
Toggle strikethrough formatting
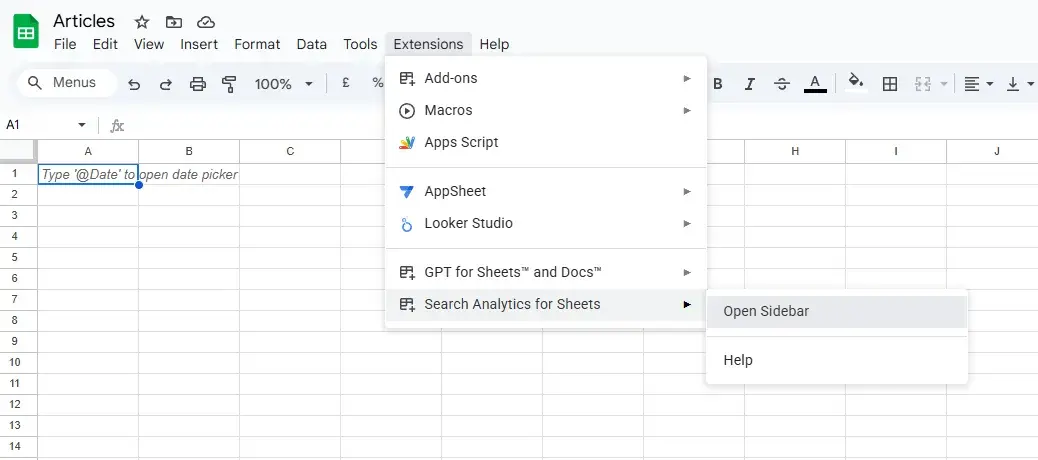(x=782, y=84)
